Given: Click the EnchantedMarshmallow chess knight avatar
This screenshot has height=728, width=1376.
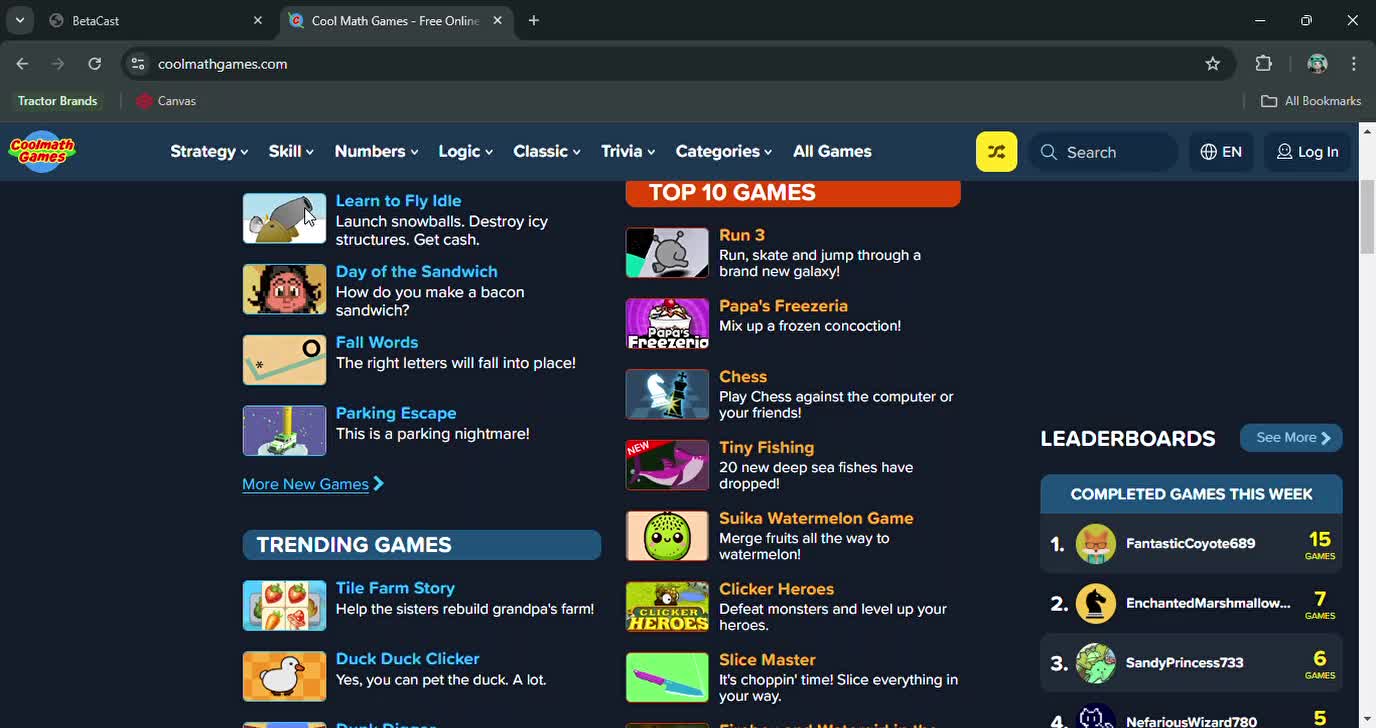Looking at the screenshot, I should pos(1096,603).
